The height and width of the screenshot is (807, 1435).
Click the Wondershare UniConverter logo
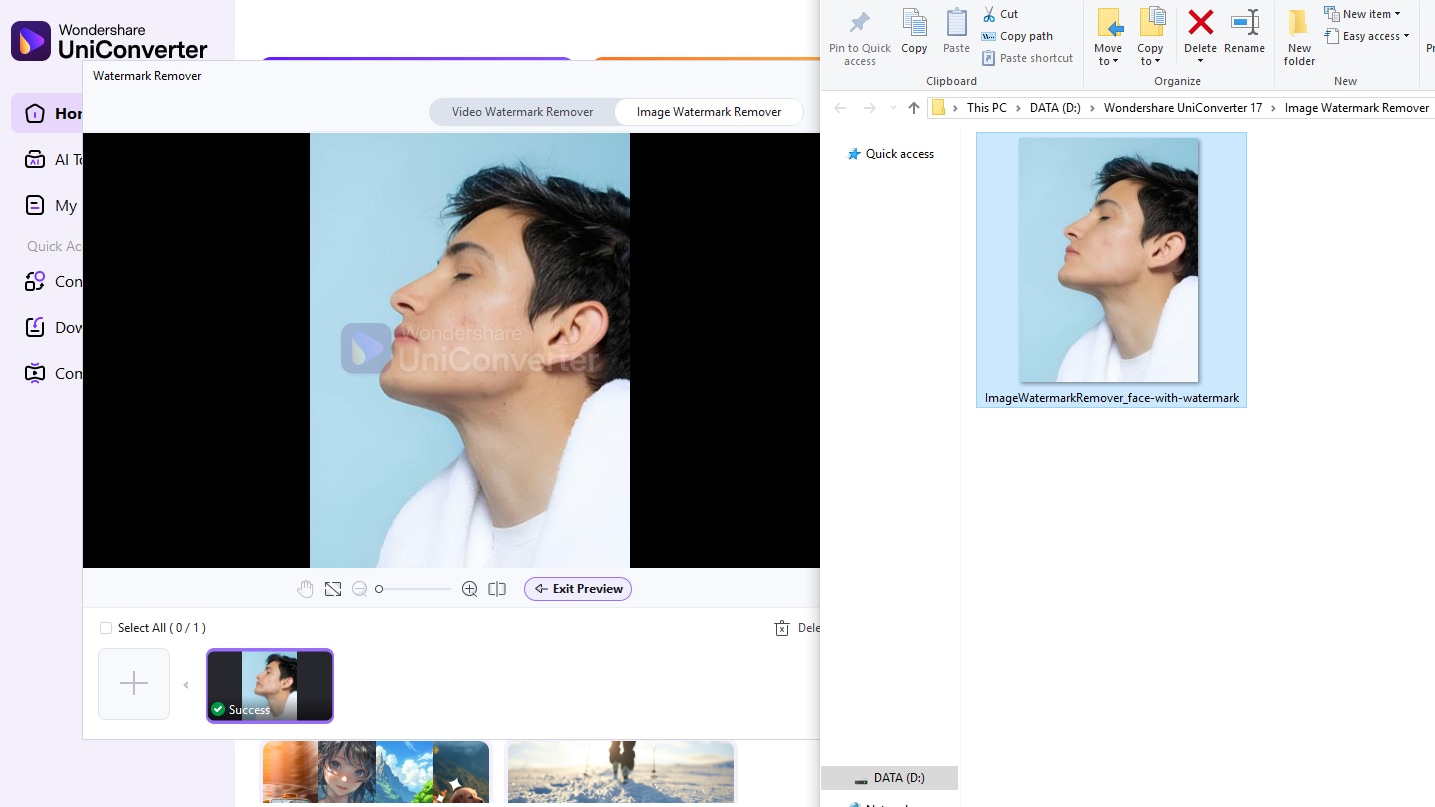(109, 41)
